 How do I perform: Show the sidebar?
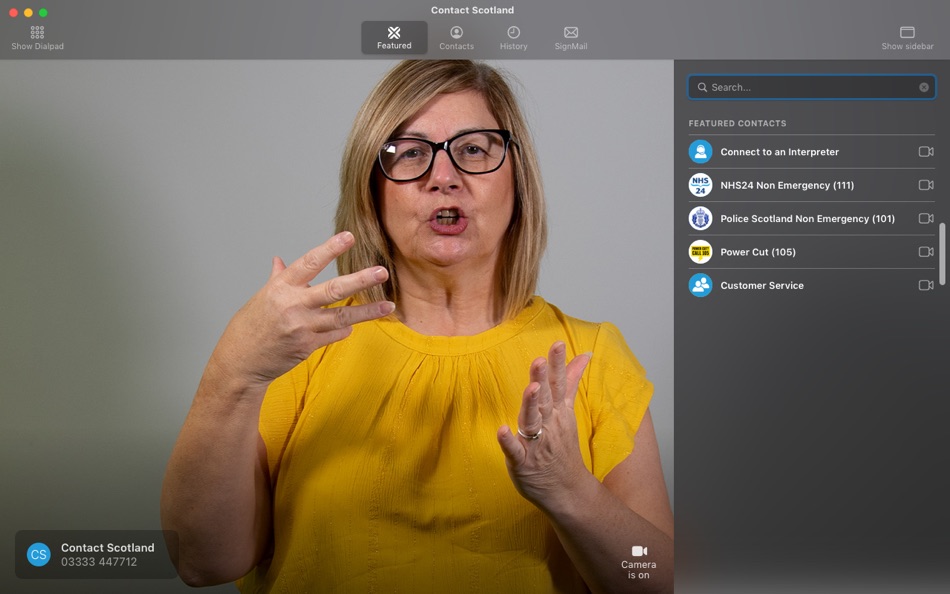click(906, 38)
